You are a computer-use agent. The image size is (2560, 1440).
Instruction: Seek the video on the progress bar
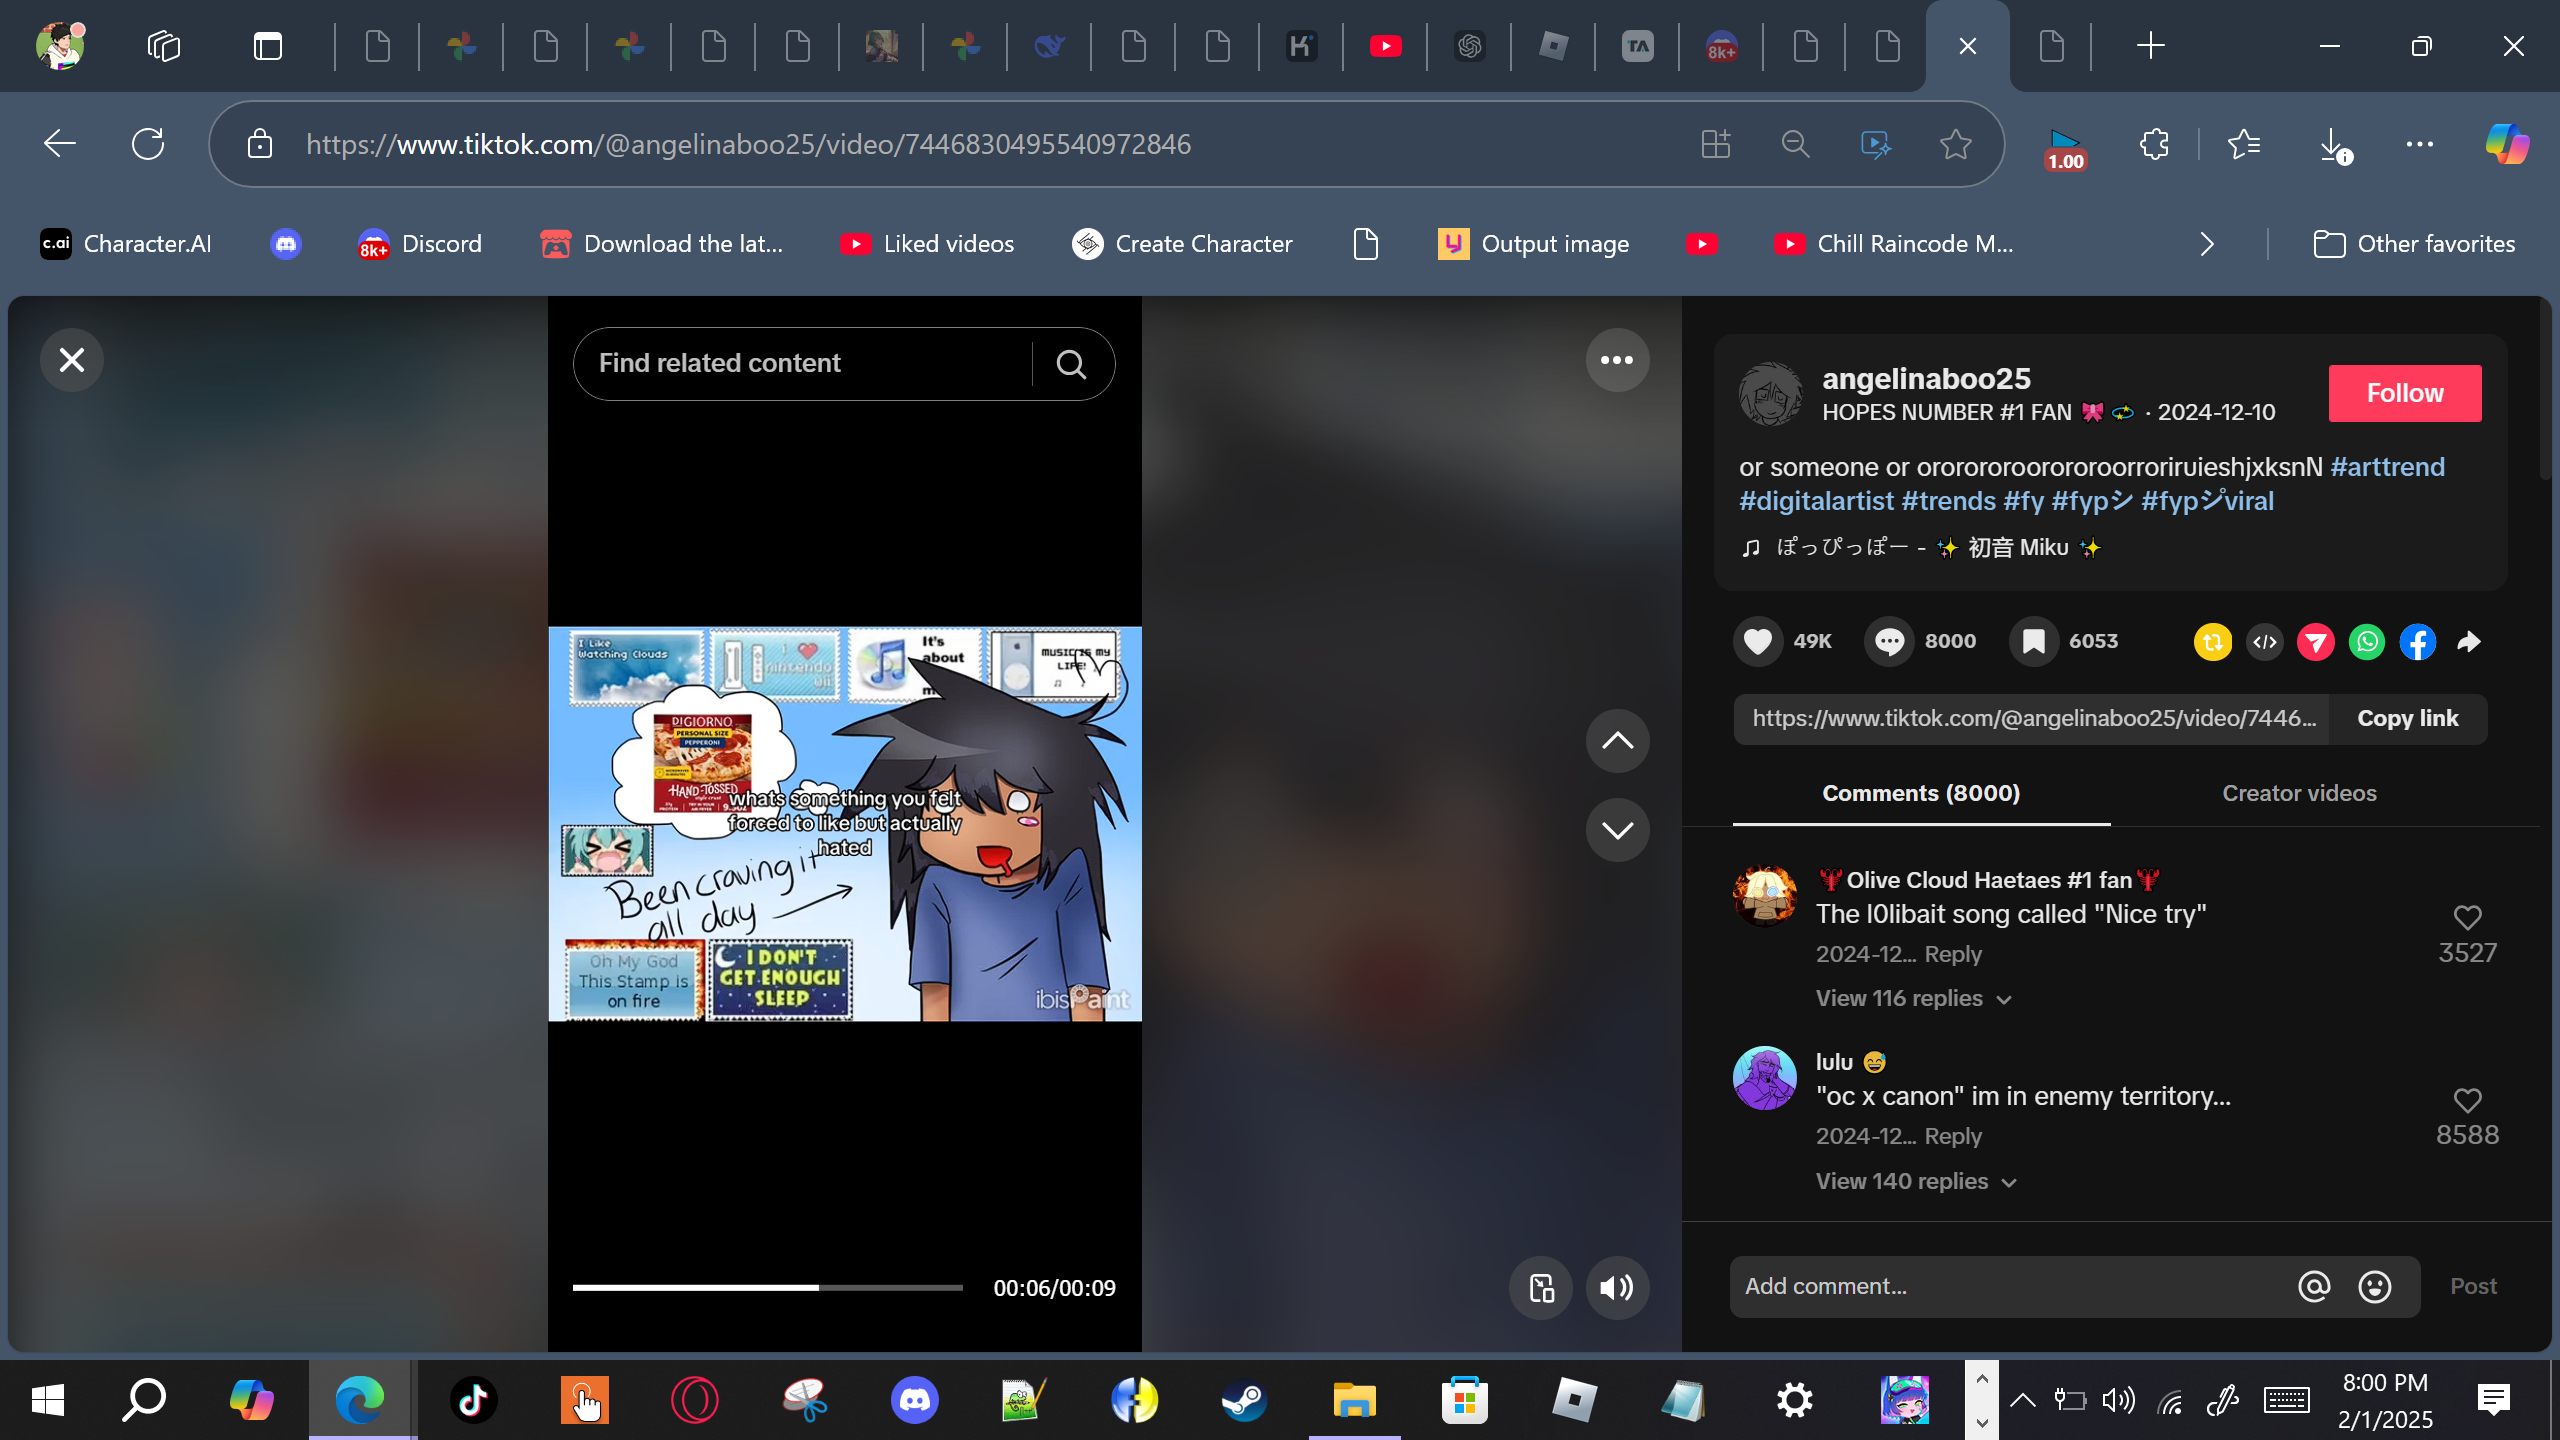[767, 1288]
